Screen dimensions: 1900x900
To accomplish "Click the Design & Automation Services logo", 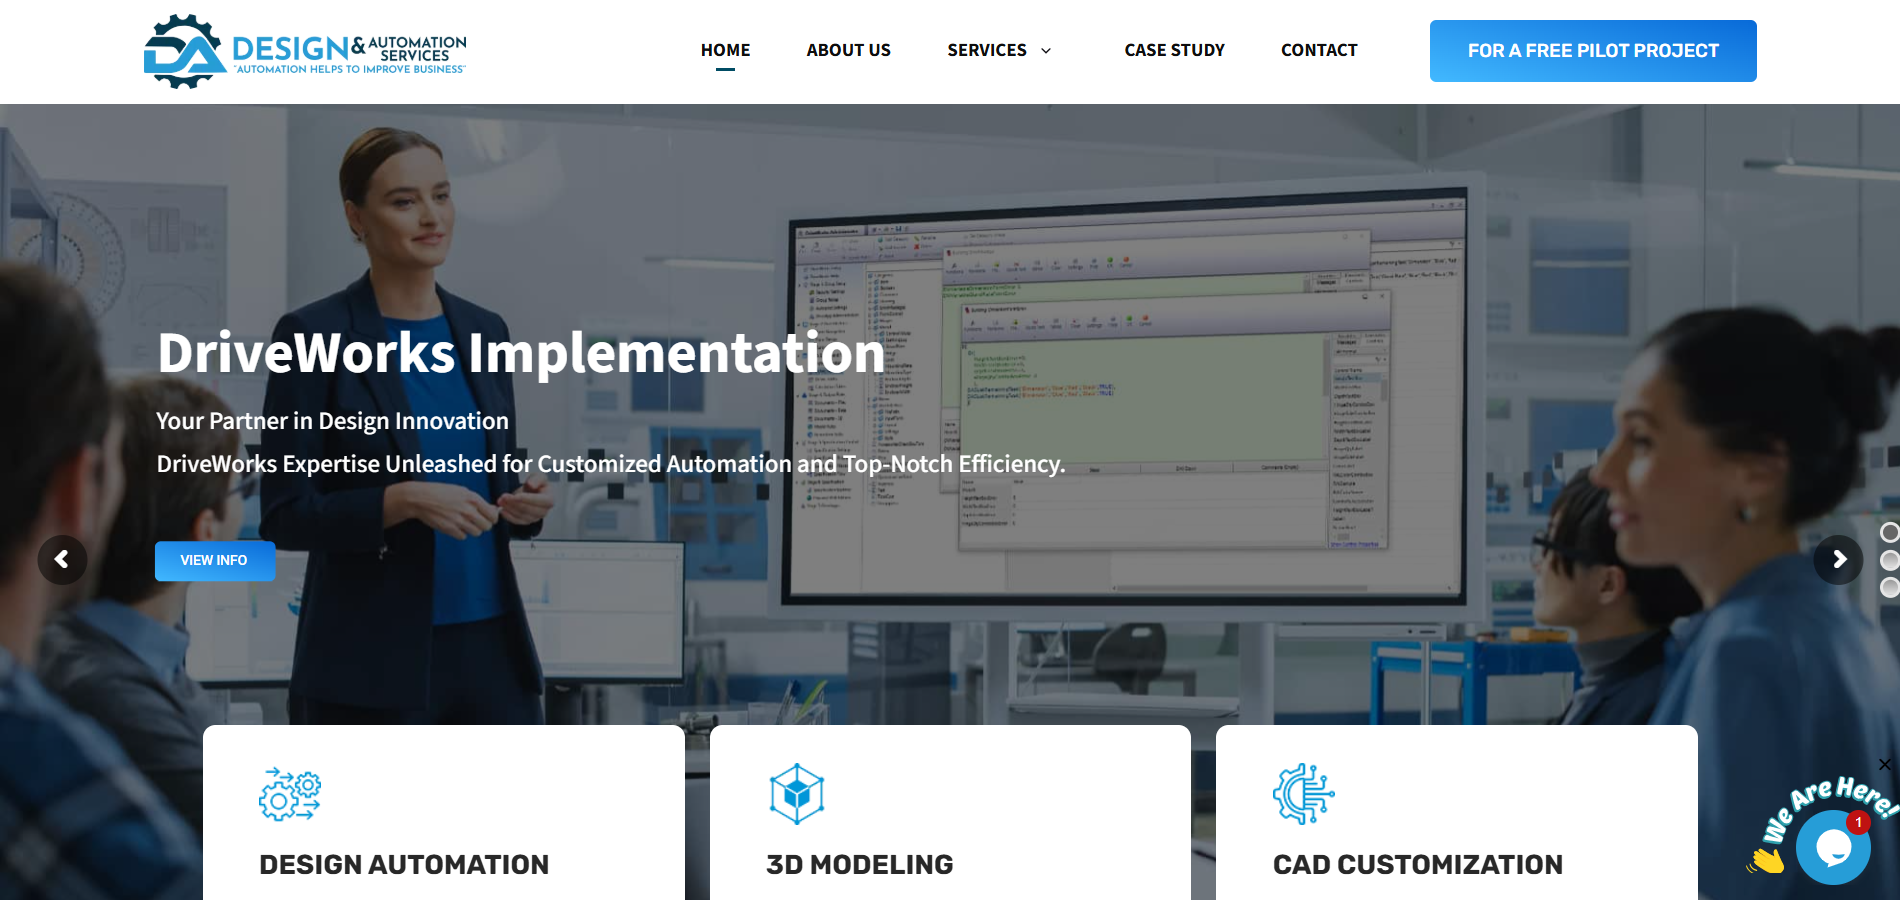I will click(x=305, y=51).
